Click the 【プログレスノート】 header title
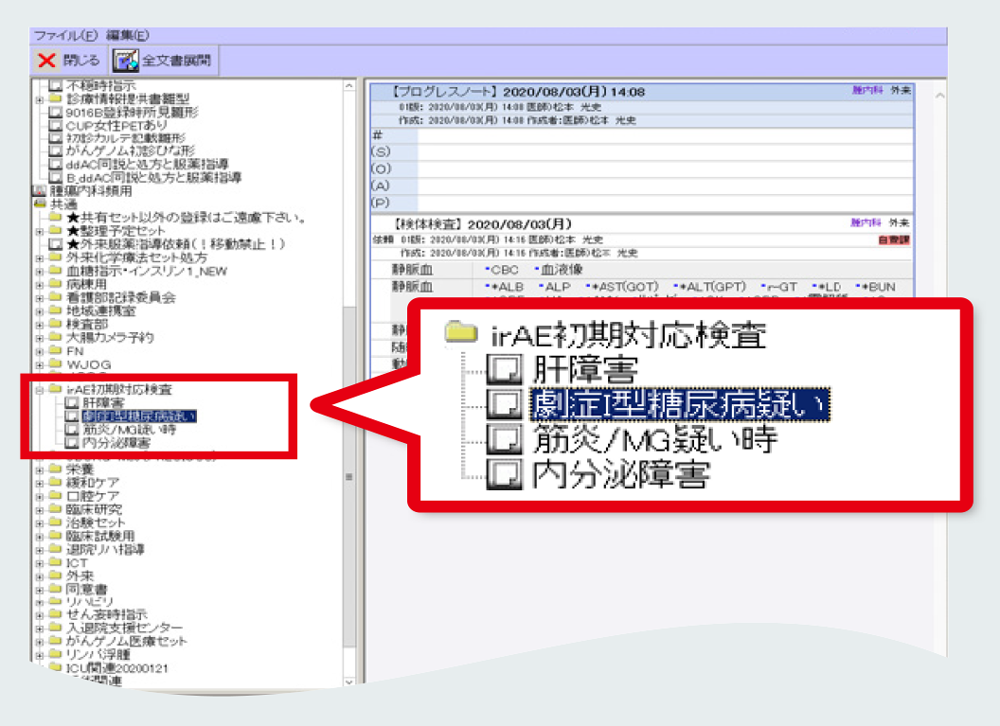Screen dimensions: 1000x726 444,92
